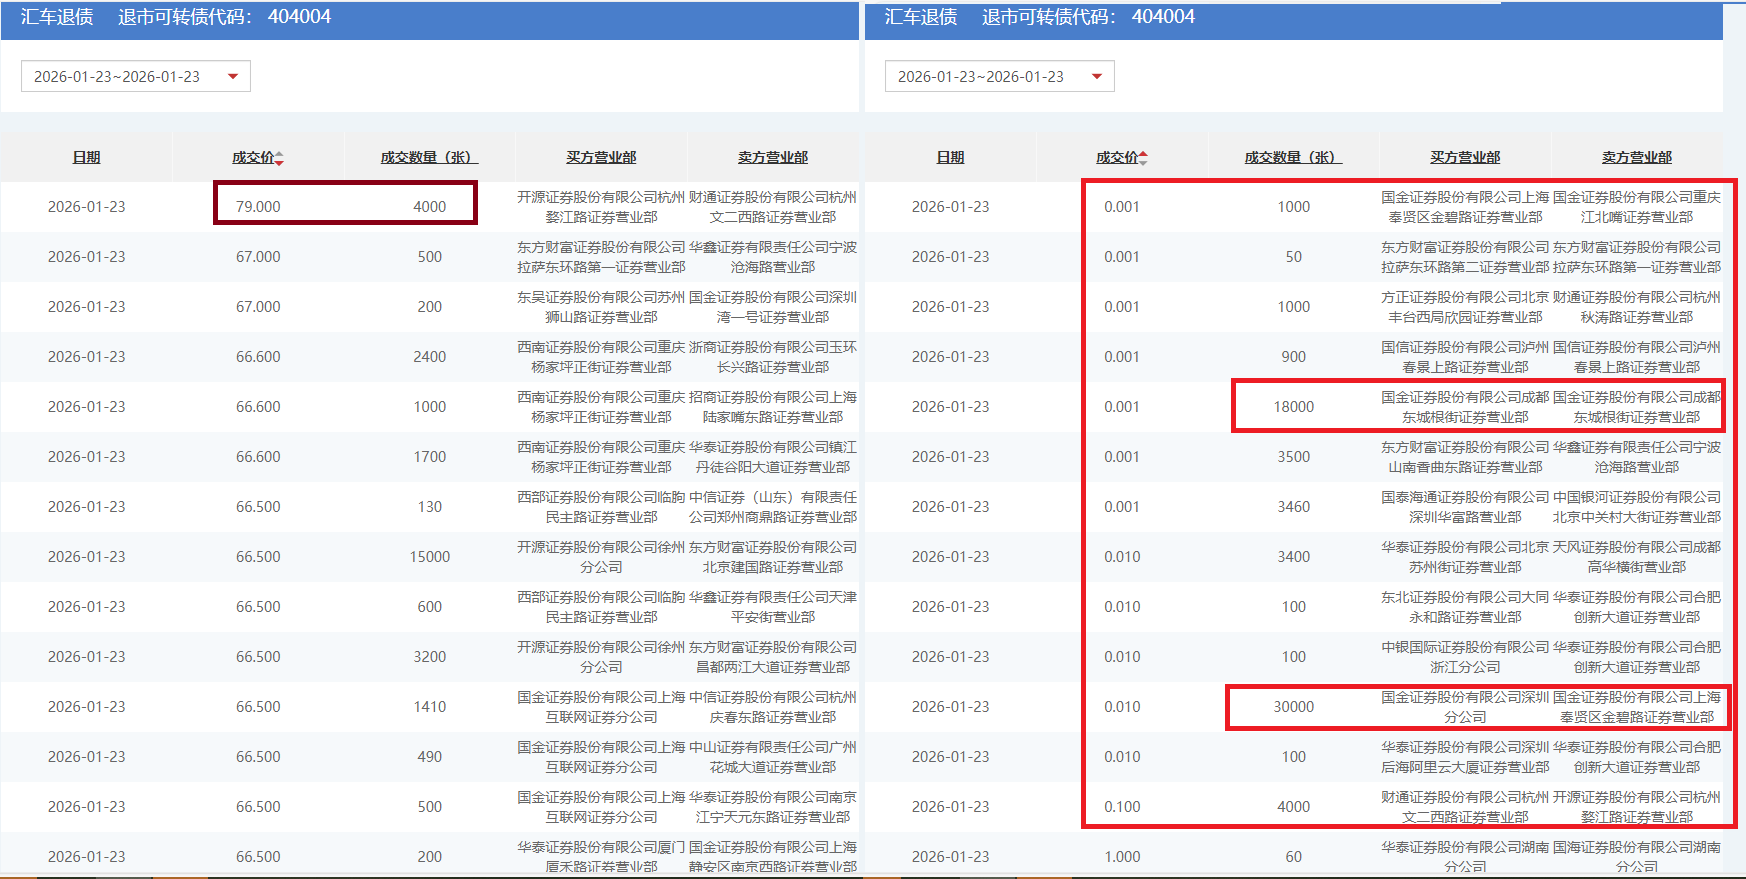Click right table 买方营业部 header
This screenshot has width=1746, height=879.
(x=1465, y=158)
